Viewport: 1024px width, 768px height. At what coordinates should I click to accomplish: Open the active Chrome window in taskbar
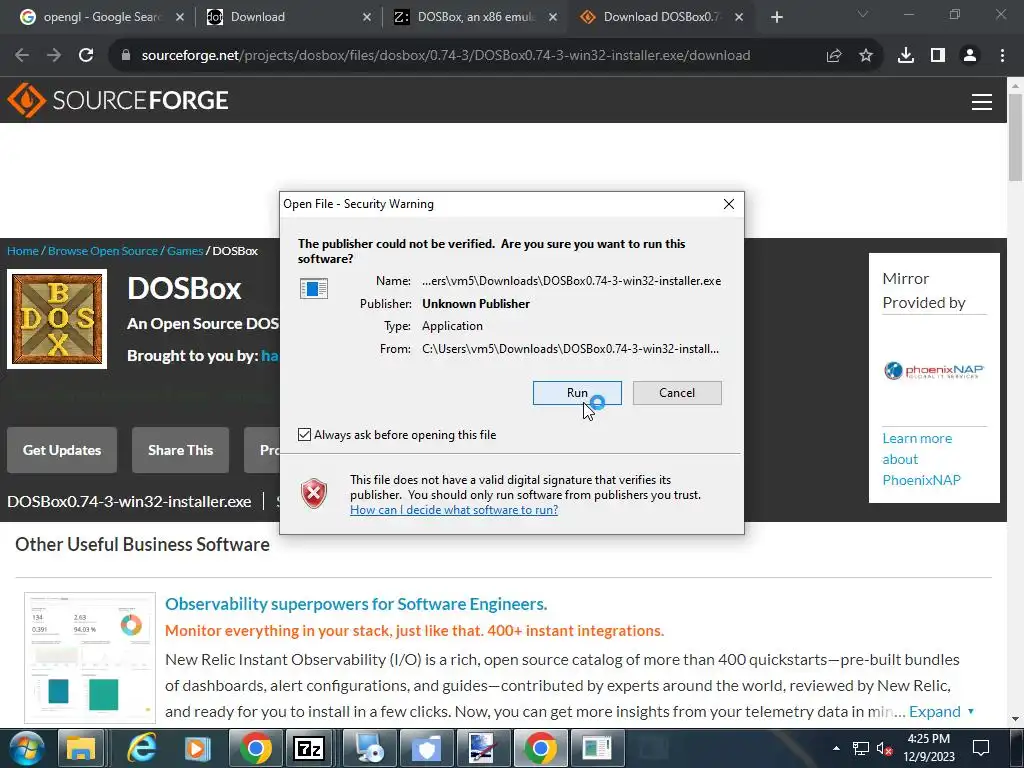tap(540, 748)
